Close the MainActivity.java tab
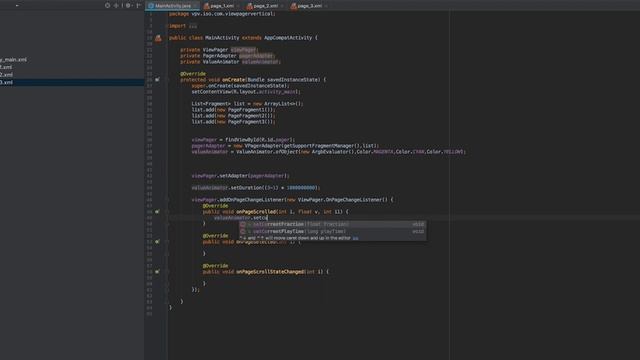640x360 pixels. tap(196, 6)
